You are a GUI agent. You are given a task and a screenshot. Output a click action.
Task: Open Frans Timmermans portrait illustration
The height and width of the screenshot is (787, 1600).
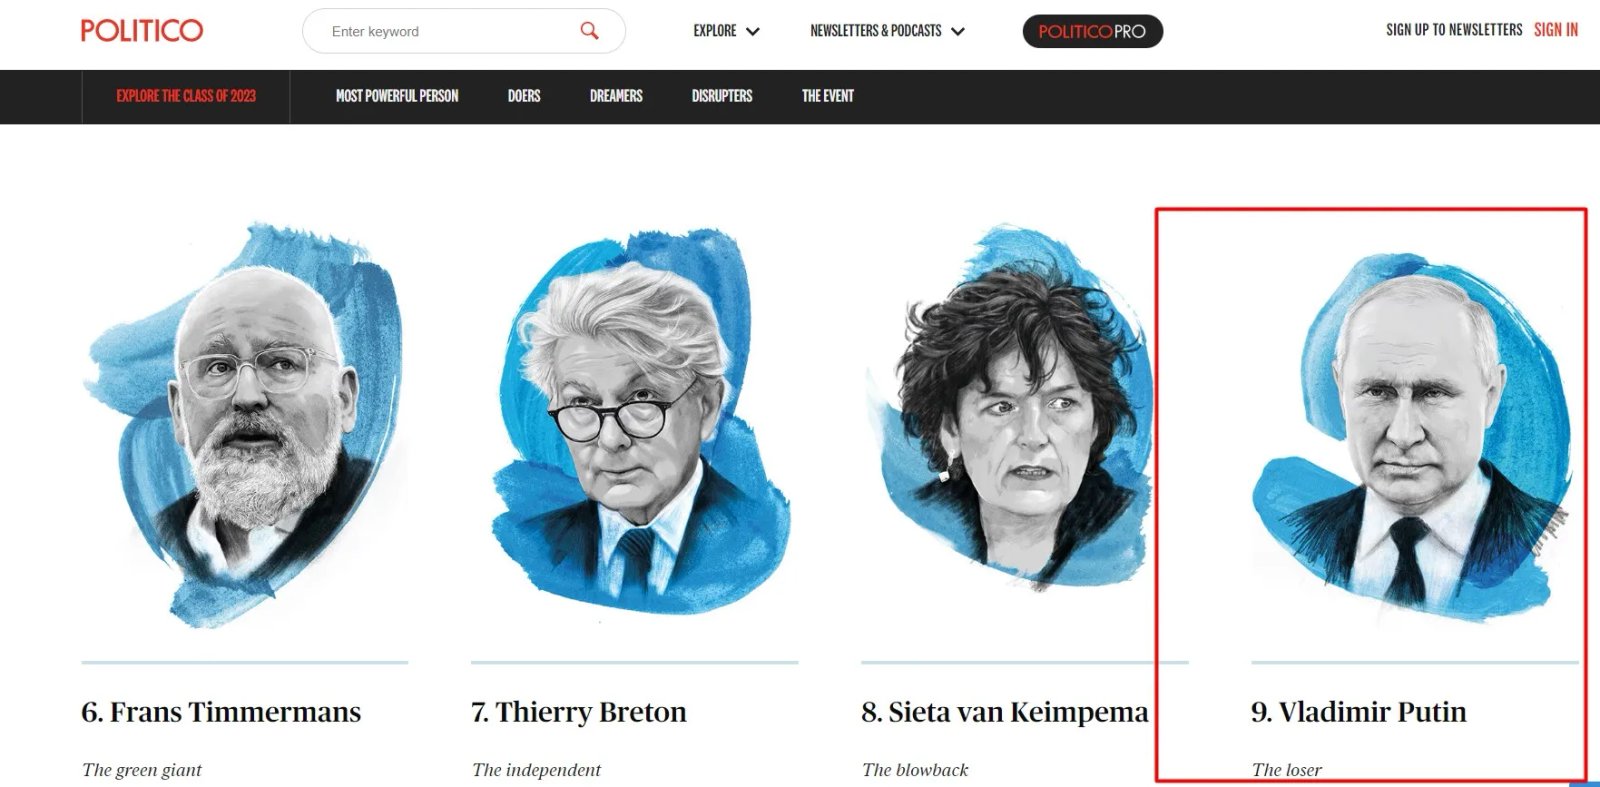[x=245, y=425]
